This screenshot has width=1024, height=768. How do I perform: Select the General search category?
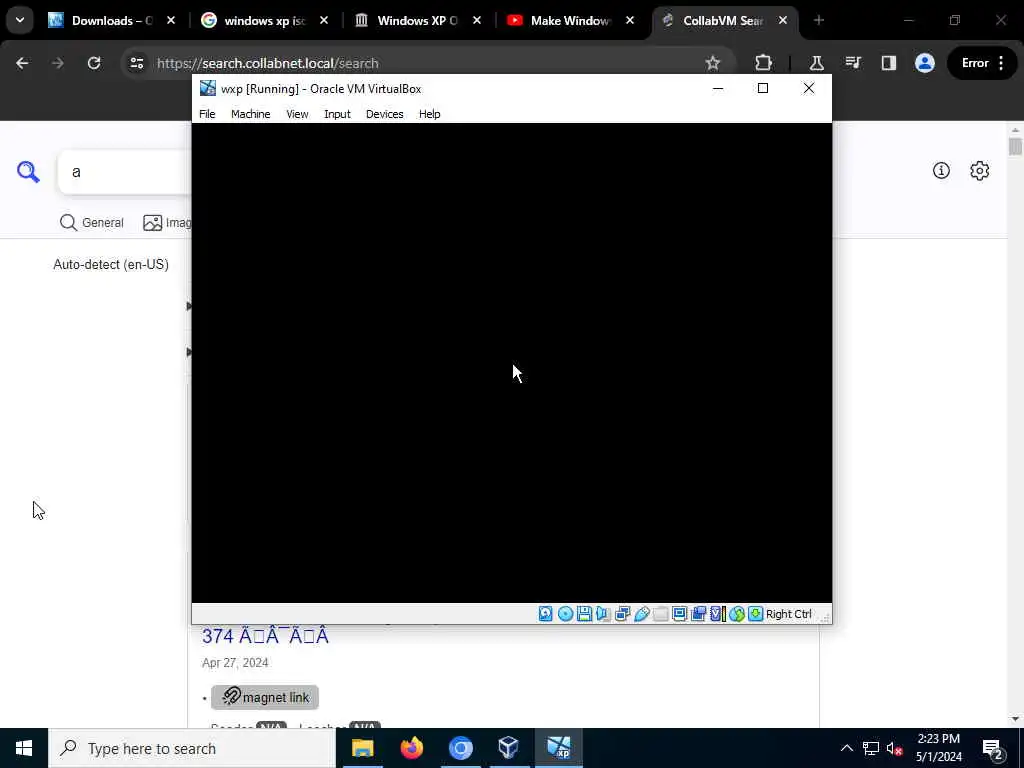coord(91,223)
